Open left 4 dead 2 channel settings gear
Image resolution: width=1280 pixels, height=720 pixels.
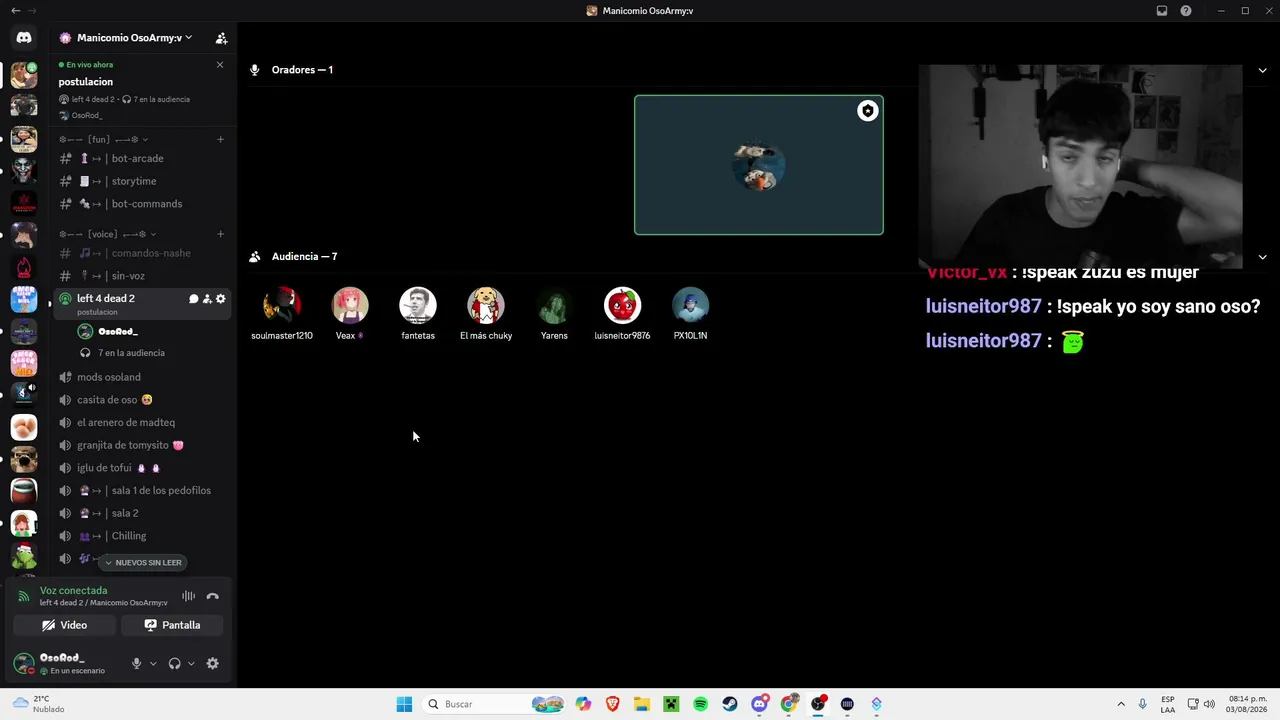coord(221,299)
